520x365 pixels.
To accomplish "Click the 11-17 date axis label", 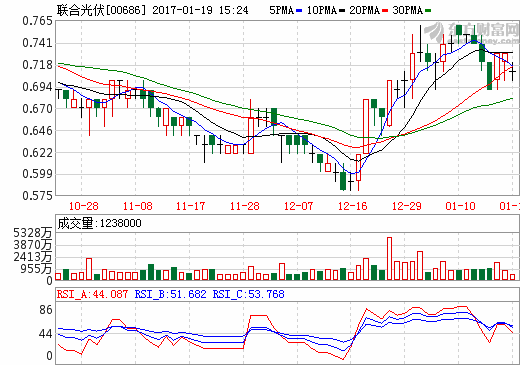I will (190, 206).
